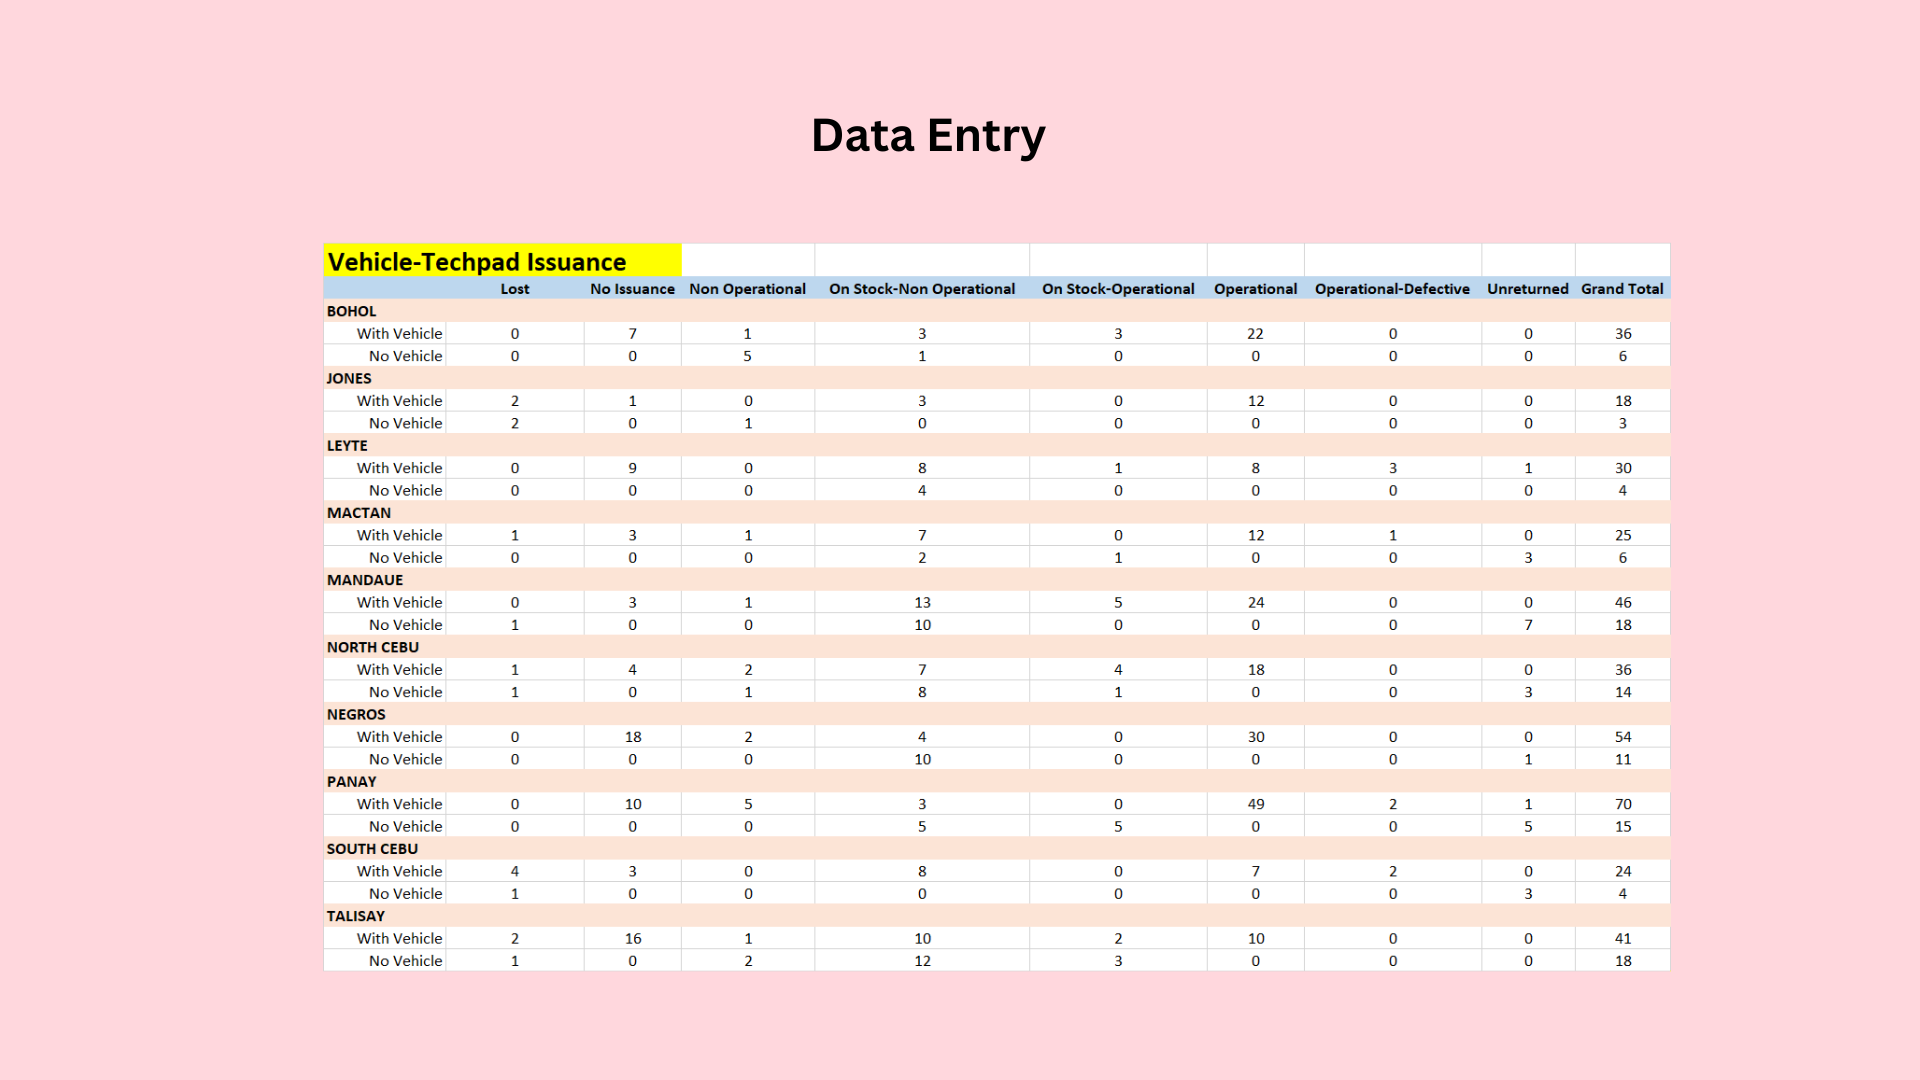Viewport: 1920px width, 1080px height.
Task: Select the No Issuance column header
Action: coord(632,289)
